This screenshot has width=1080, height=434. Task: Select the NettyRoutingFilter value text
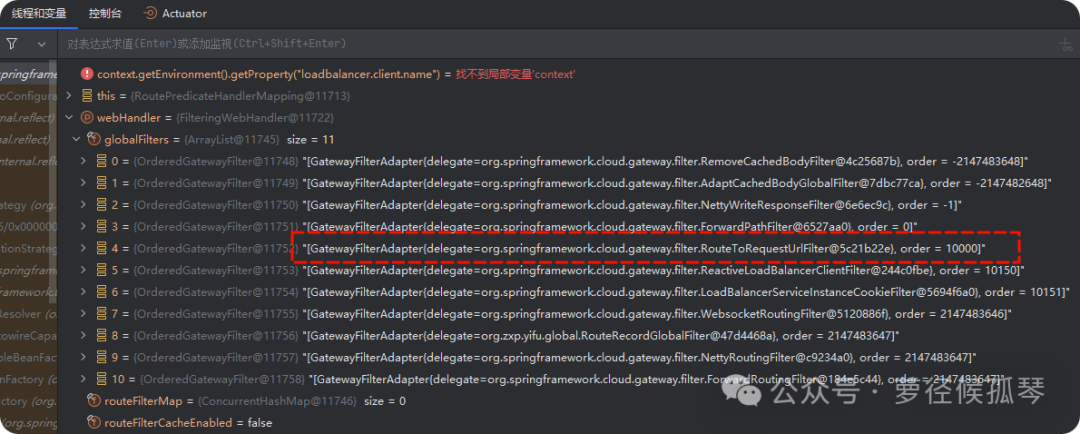[640, 358]
